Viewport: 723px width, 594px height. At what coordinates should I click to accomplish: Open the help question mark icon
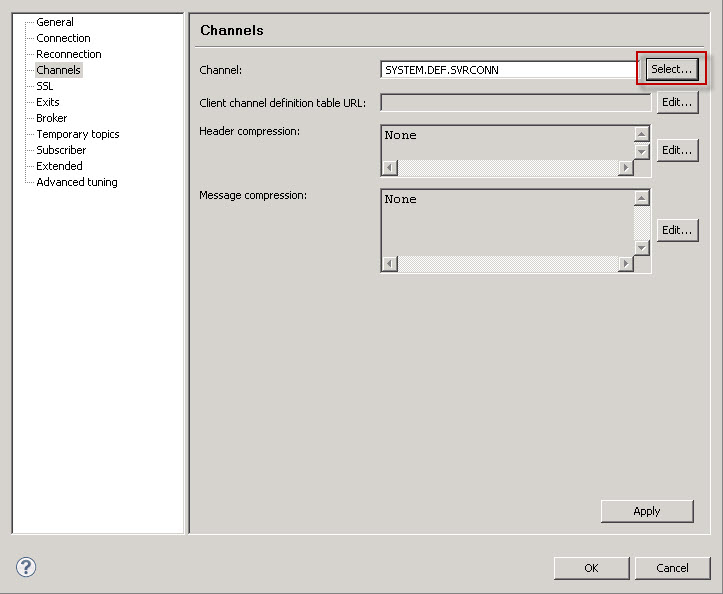click(x=26, y=567)
